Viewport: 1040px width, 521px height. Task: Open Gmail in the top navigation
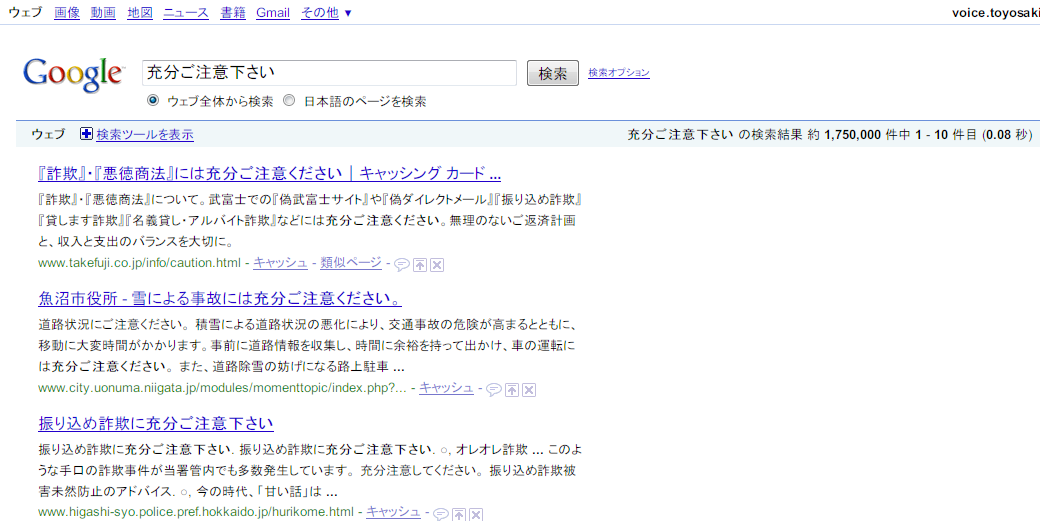(273, 13)
